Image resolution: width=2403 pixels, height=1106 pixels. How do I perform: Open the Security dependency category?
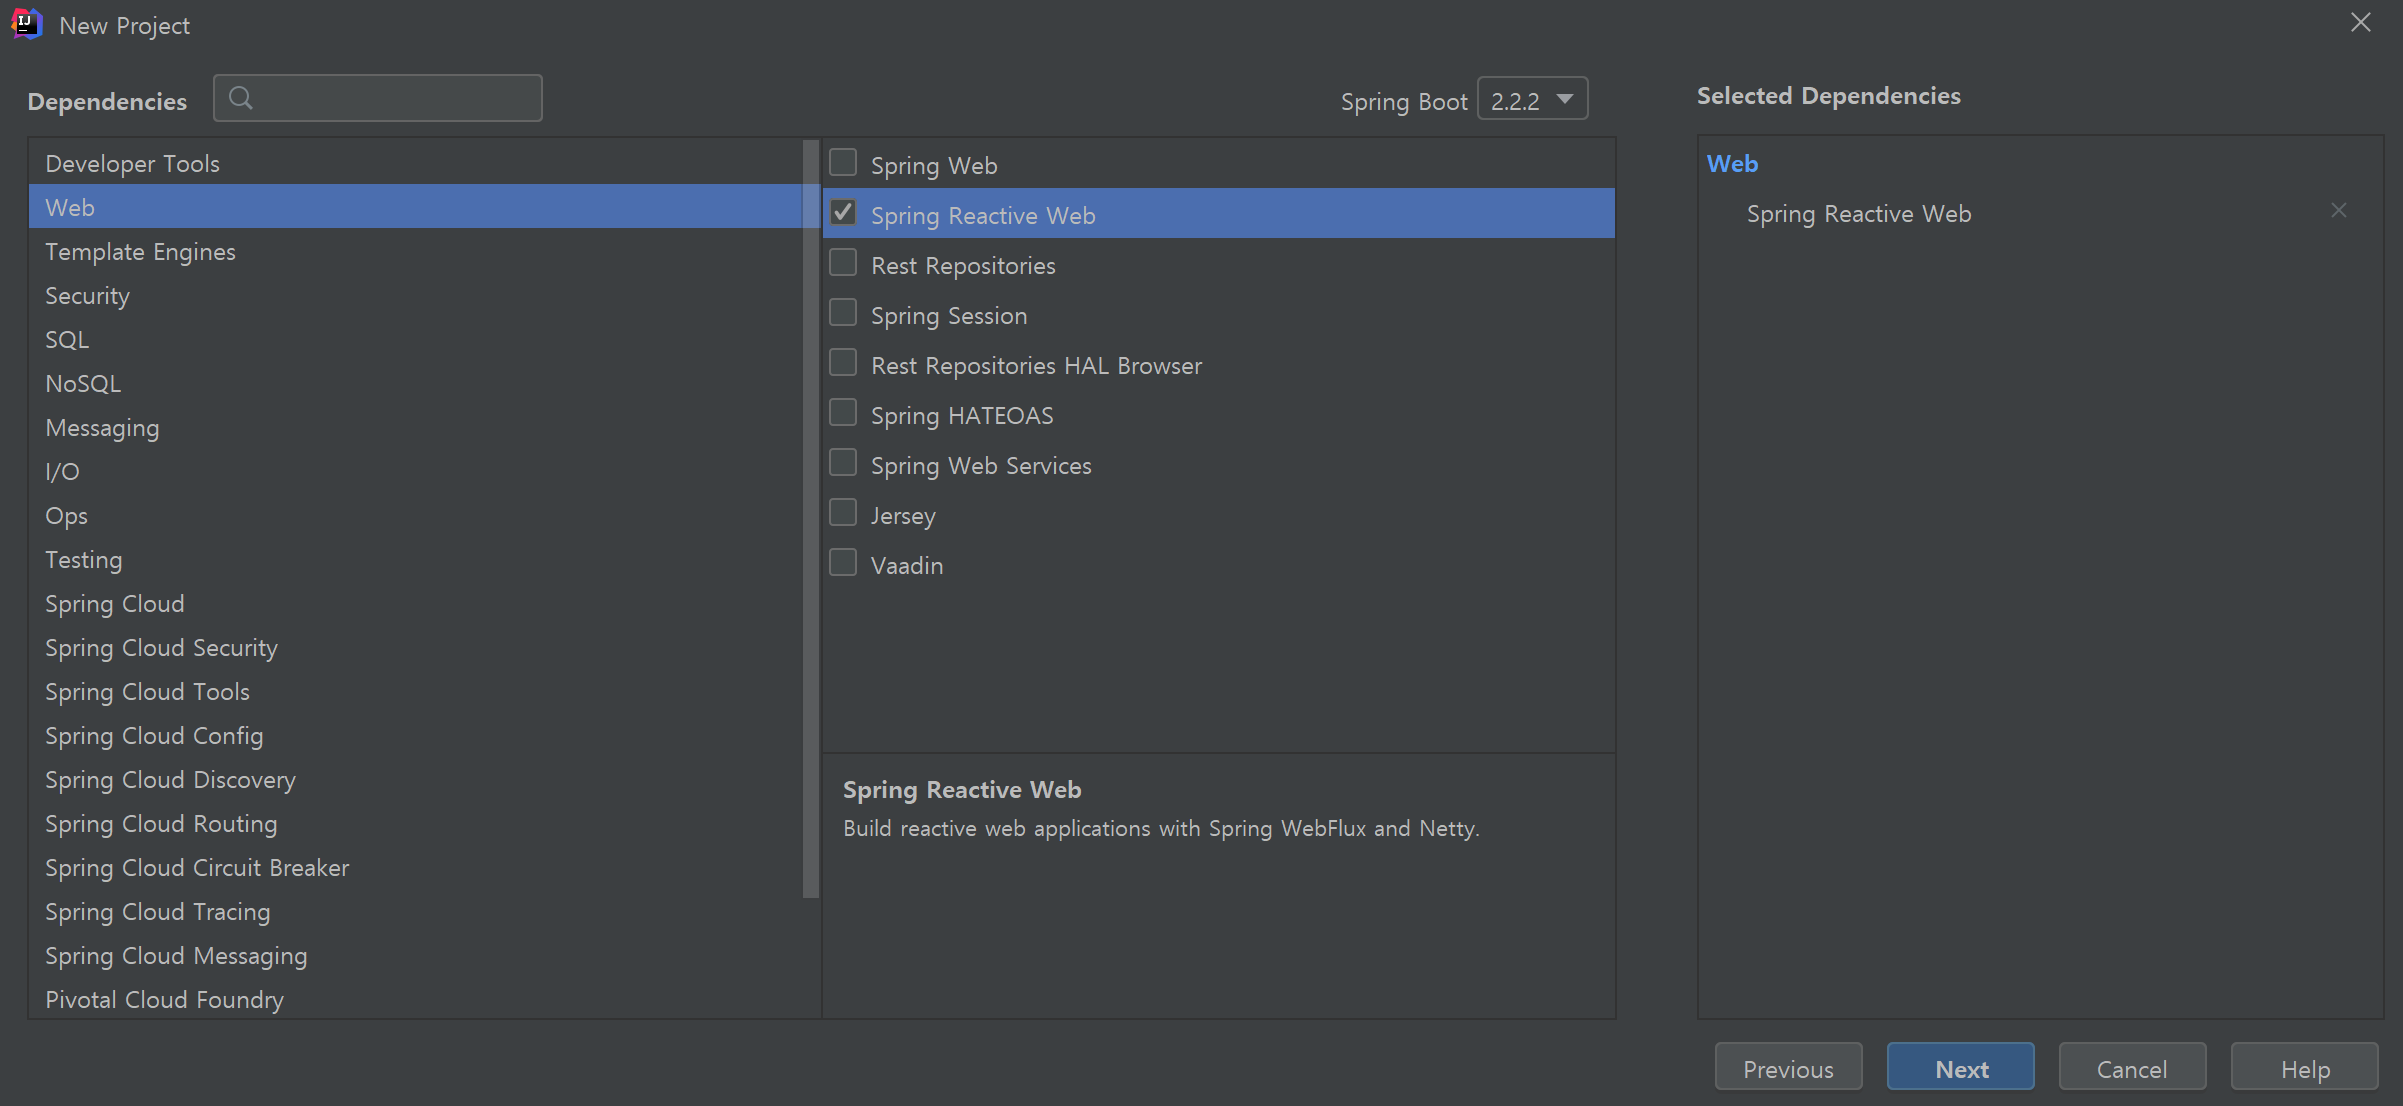(88, 296)
